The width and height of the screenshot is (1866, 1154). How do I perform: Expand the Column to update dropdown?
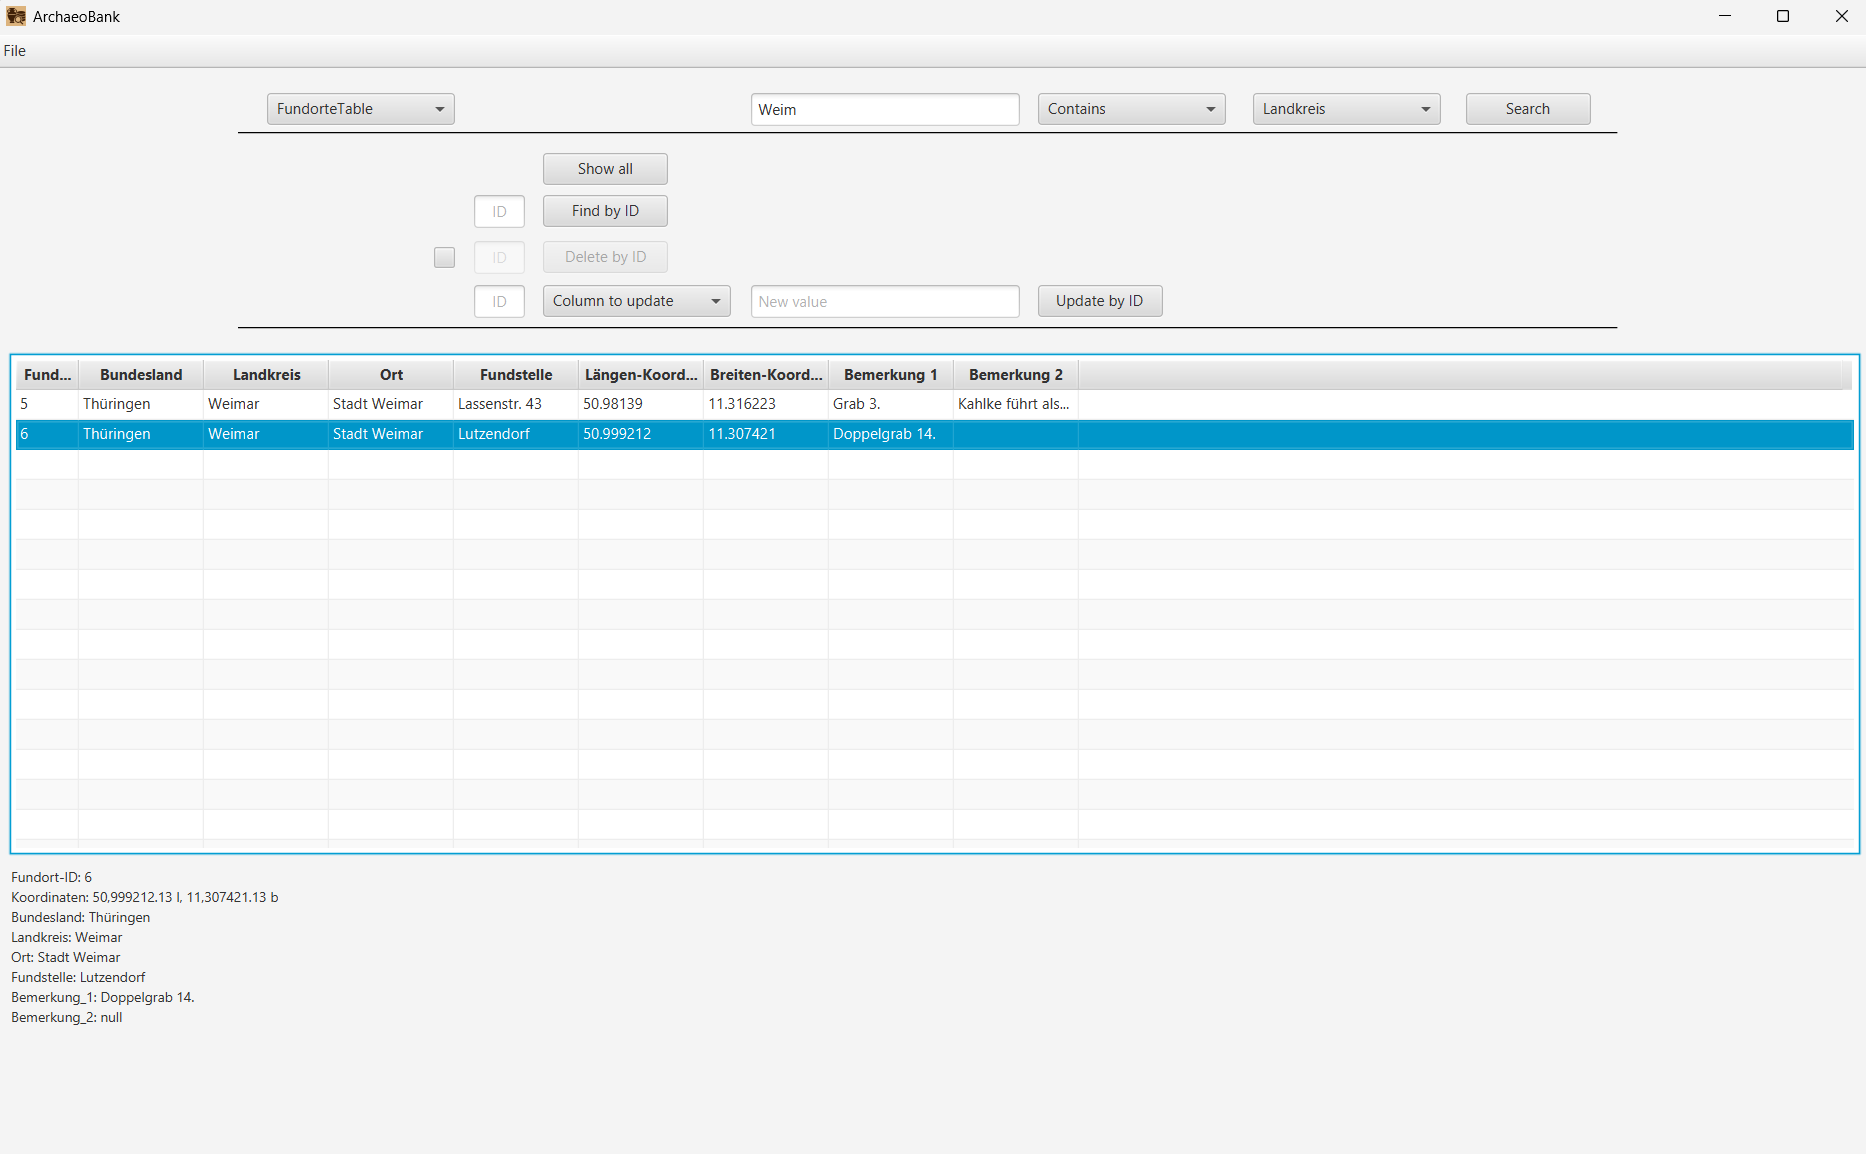click(636, 301)
